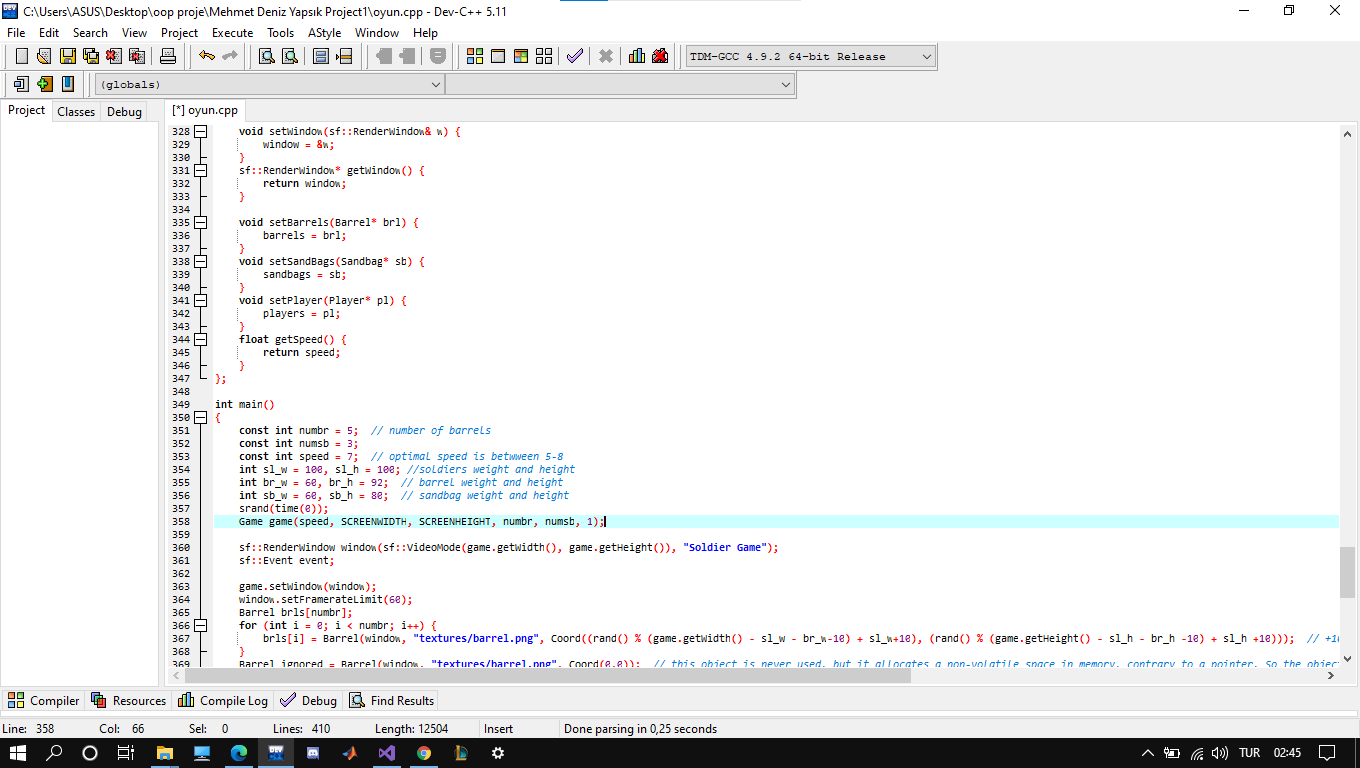Image resolution: width=1360 pixels, height=768 pixels.
Task: Click the Save file toolbar icon
Action: click(68, 56)
